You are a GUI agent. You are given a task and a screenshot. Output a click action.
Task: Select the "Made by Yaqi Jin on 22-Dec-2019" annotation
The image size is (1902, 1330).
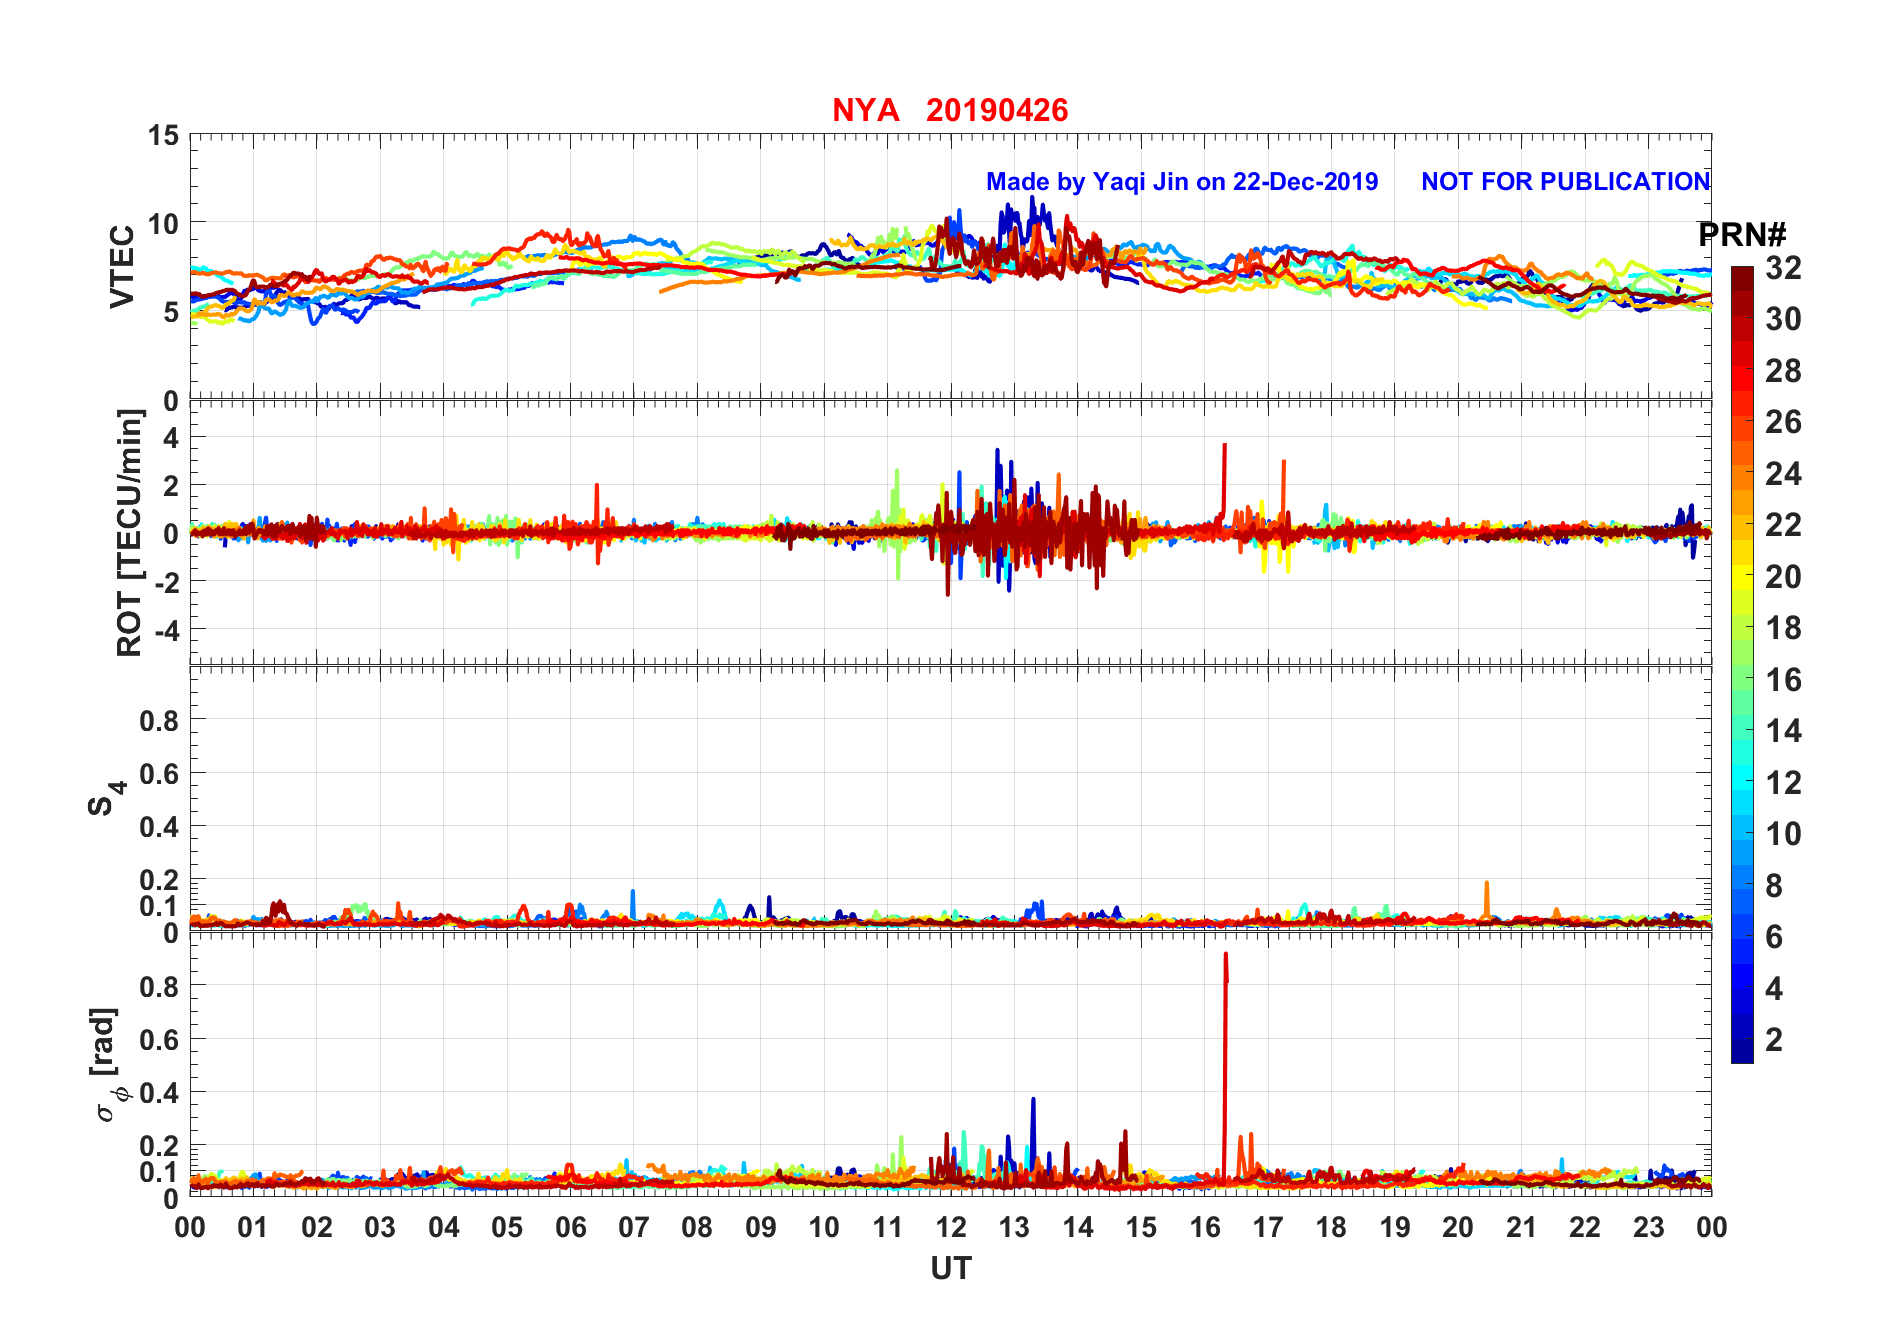(x=1182, y=182)
